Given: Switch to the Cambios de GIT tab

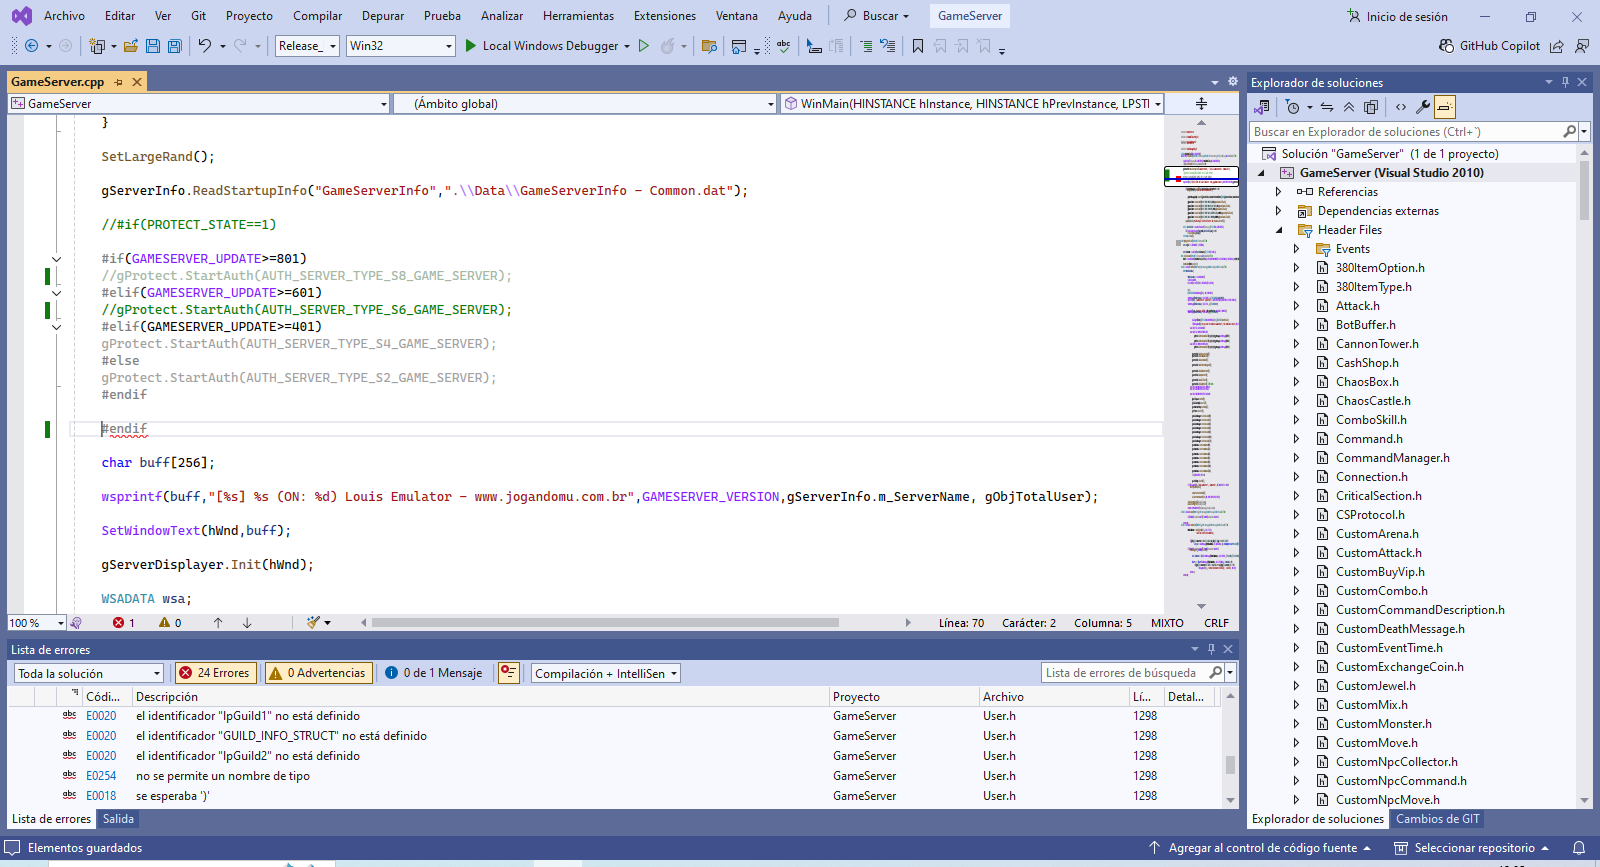Looking at the screenshot, I should click(1438, 819).
